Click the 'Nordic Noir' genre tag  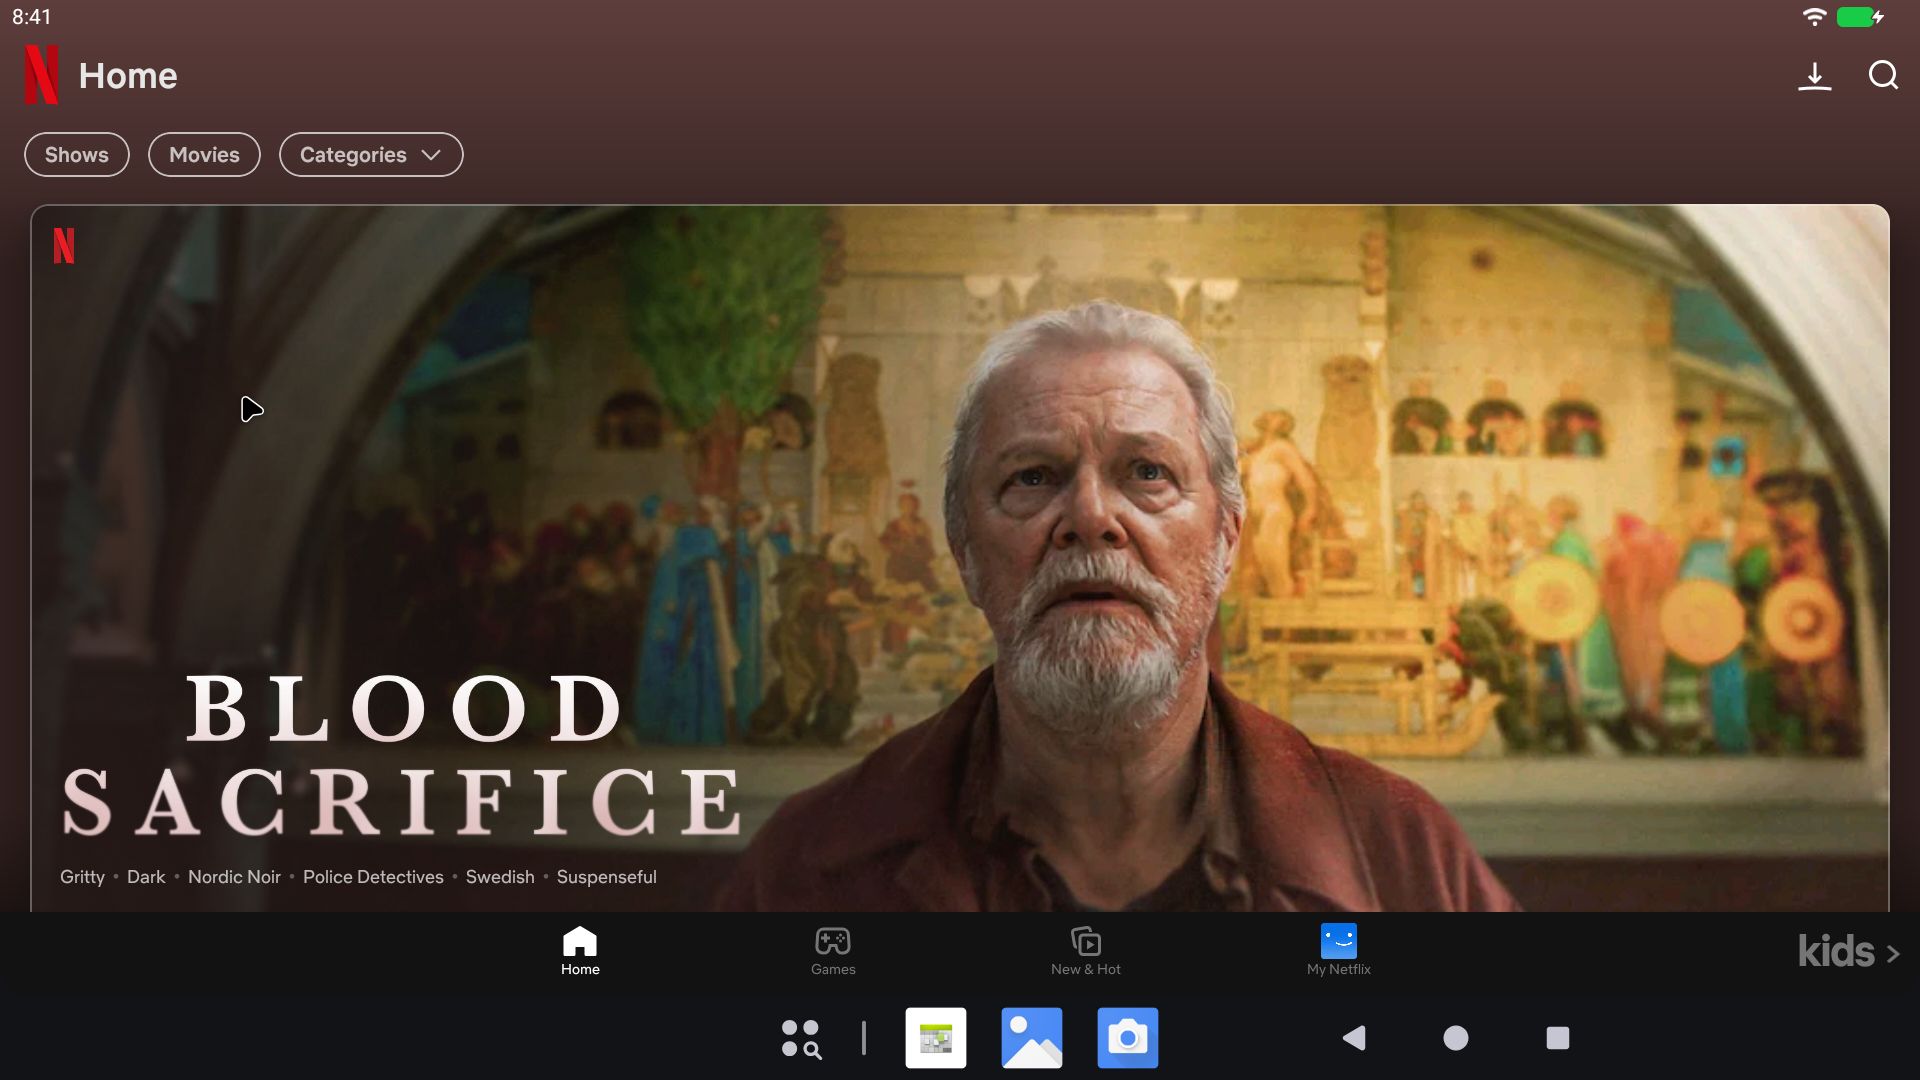pyautogui.click(x=234, y=877)
